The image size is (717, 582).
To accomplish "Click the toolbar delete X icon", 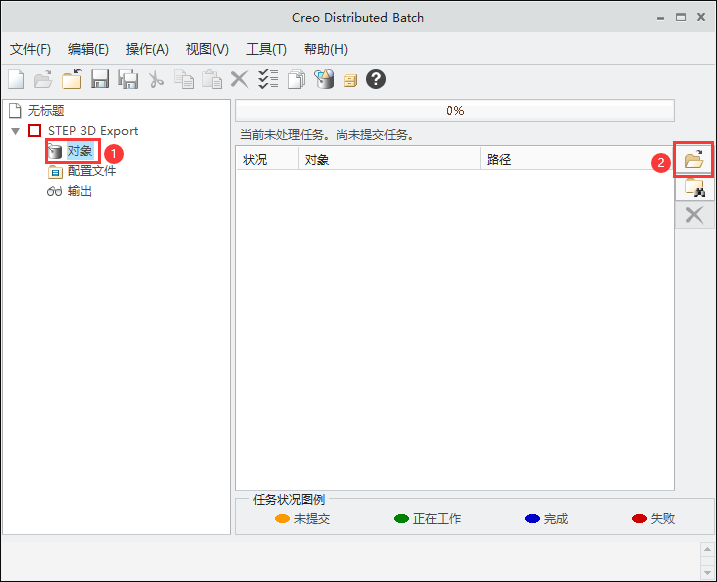I will [x=240, y=79].
